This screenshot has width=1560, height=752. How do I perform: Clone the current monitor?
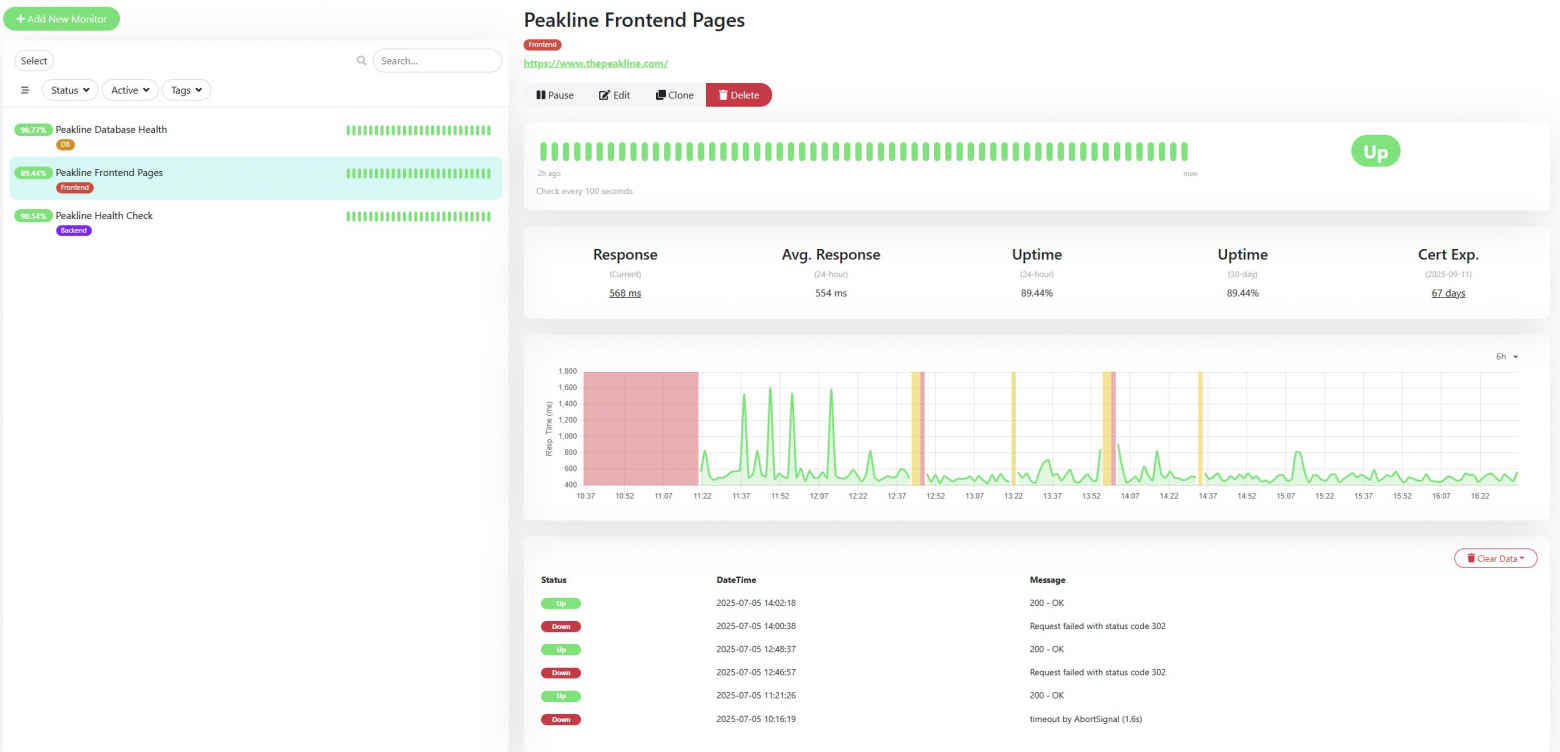click(674, 95)
